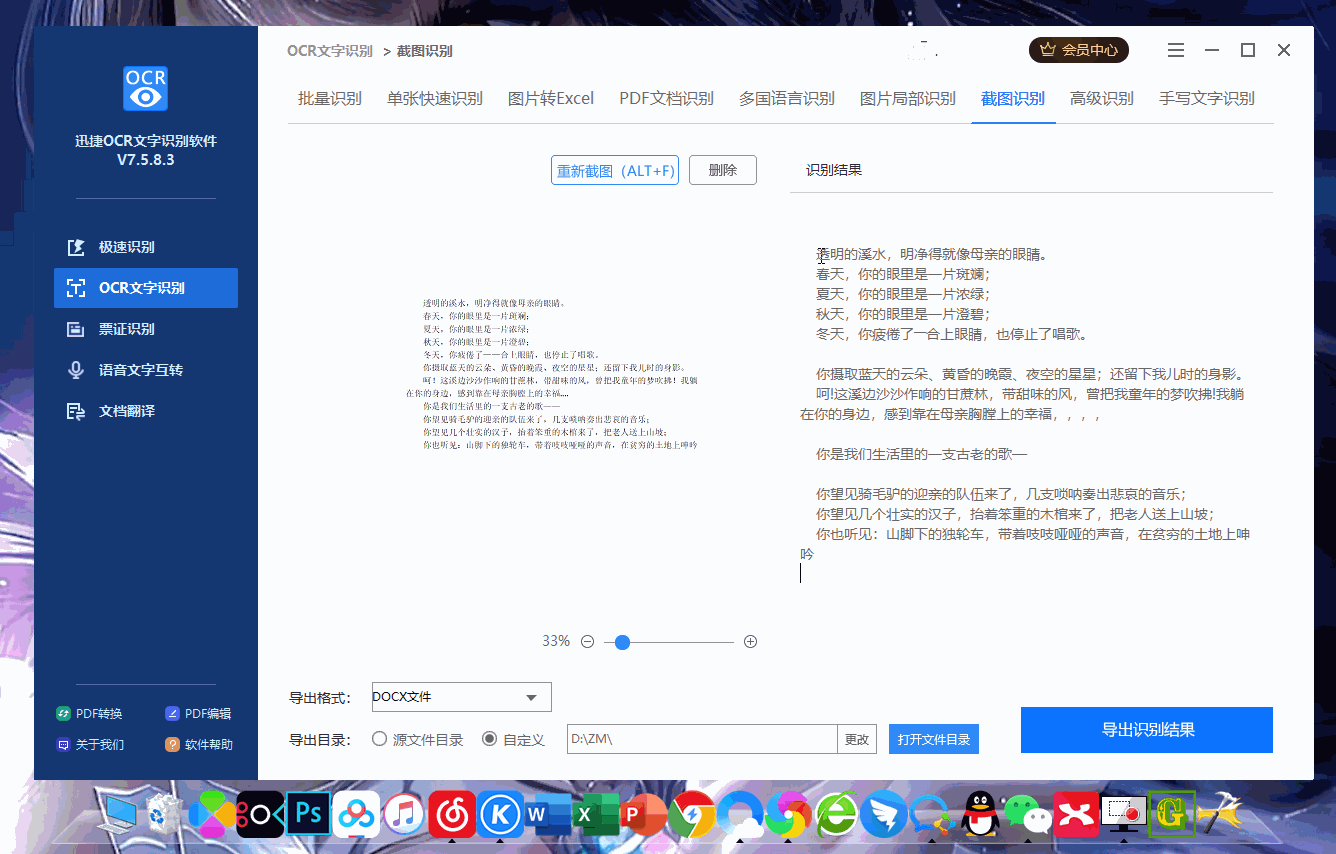Switch to 单张快速识别 tab
This screenshot has height=854, width=1336.
[x=435, y=98]
